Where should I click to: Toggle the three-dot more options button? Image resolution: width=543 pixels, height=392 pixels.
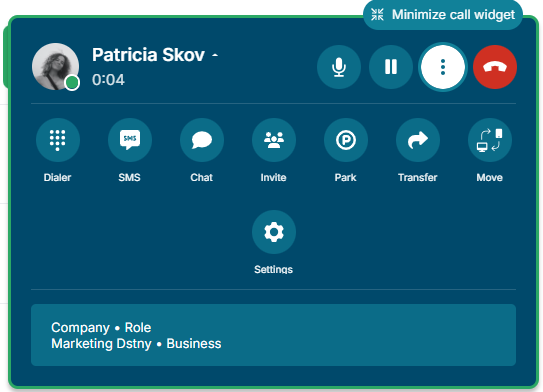[443, 67]
